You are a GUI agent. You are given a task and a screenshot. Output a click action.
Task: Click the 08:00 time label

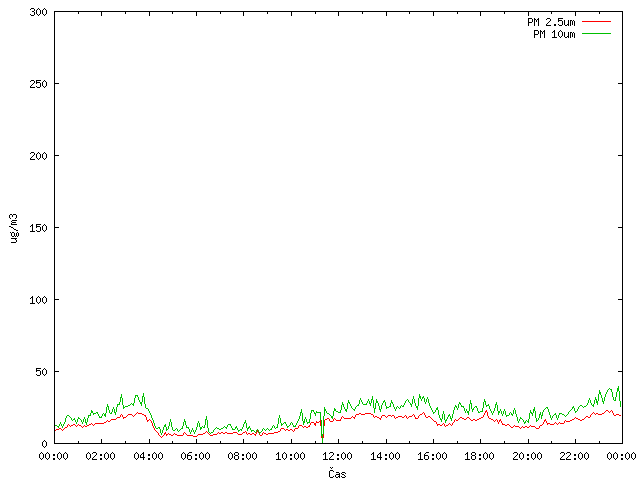coord(242,456)
